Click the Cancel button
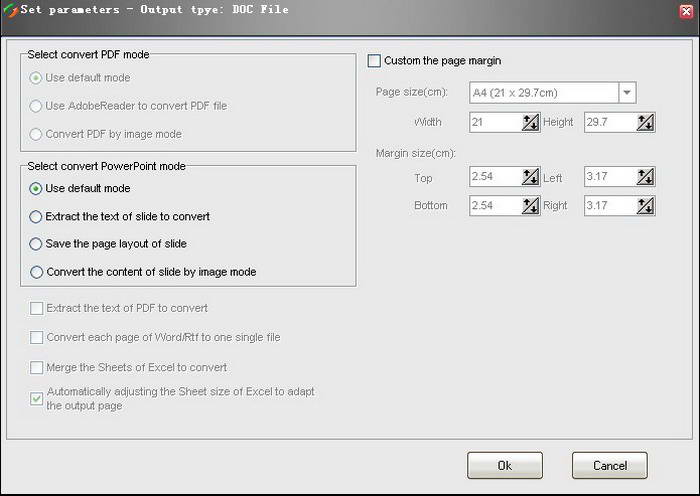 pyautogui.click(x=610, y=466)
